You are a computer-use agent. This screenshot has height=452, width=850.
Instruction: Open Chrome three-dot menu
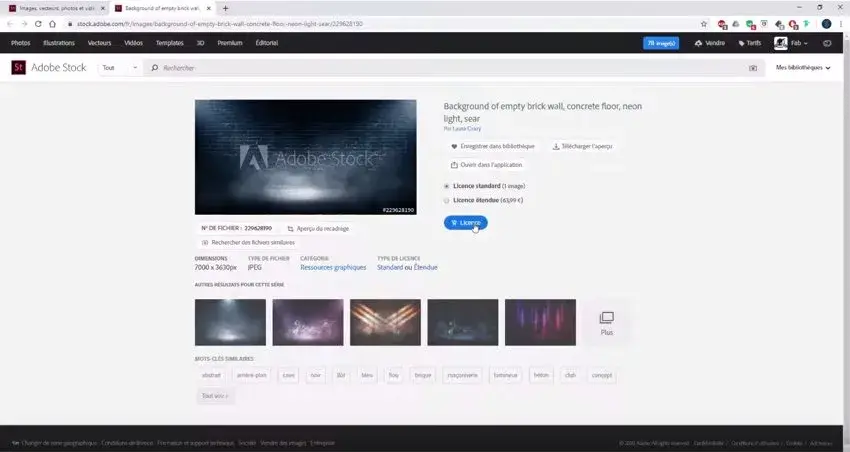tap(842, 24)
